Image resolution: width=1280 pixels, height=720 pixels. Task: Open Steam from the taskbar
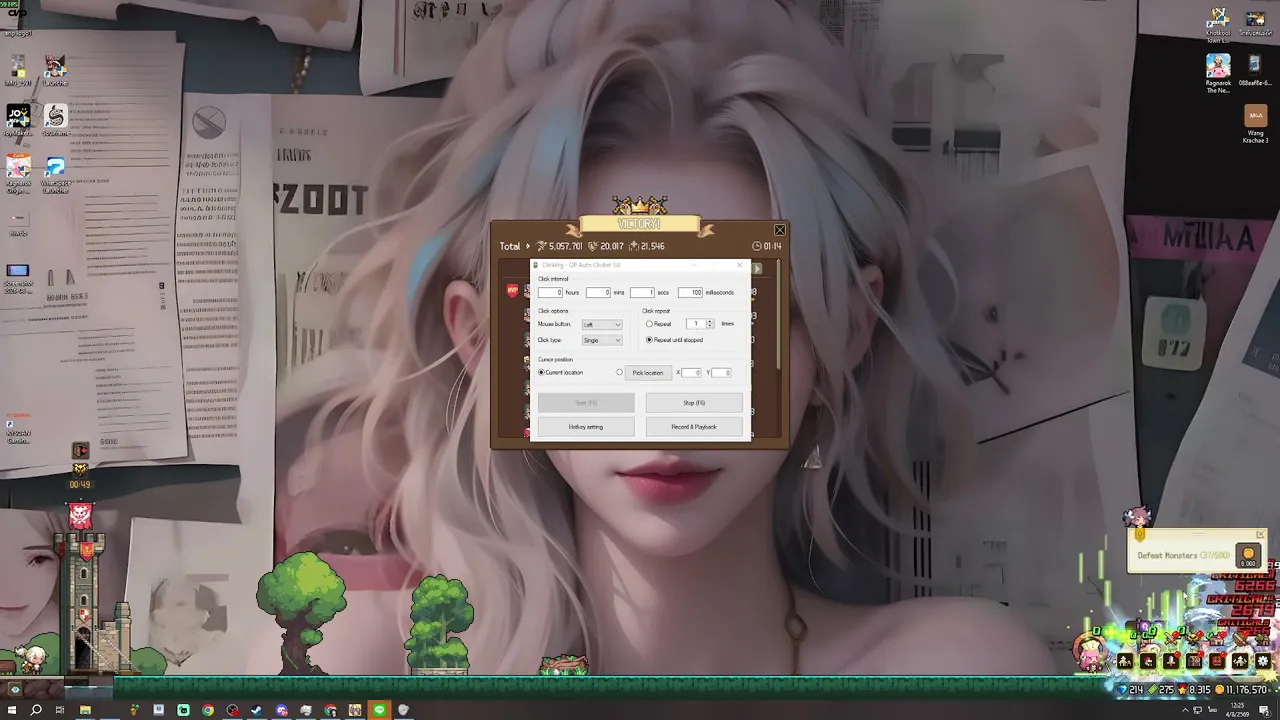pos(256,710)
